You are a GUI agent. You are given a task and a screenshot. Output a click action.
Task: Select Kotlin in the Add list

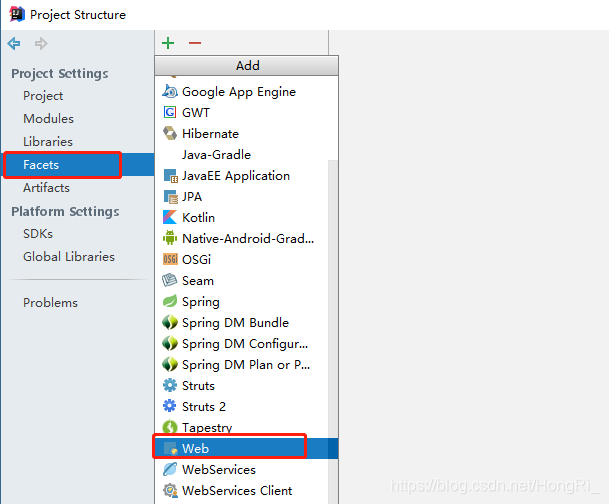click(x=242, y=217)
